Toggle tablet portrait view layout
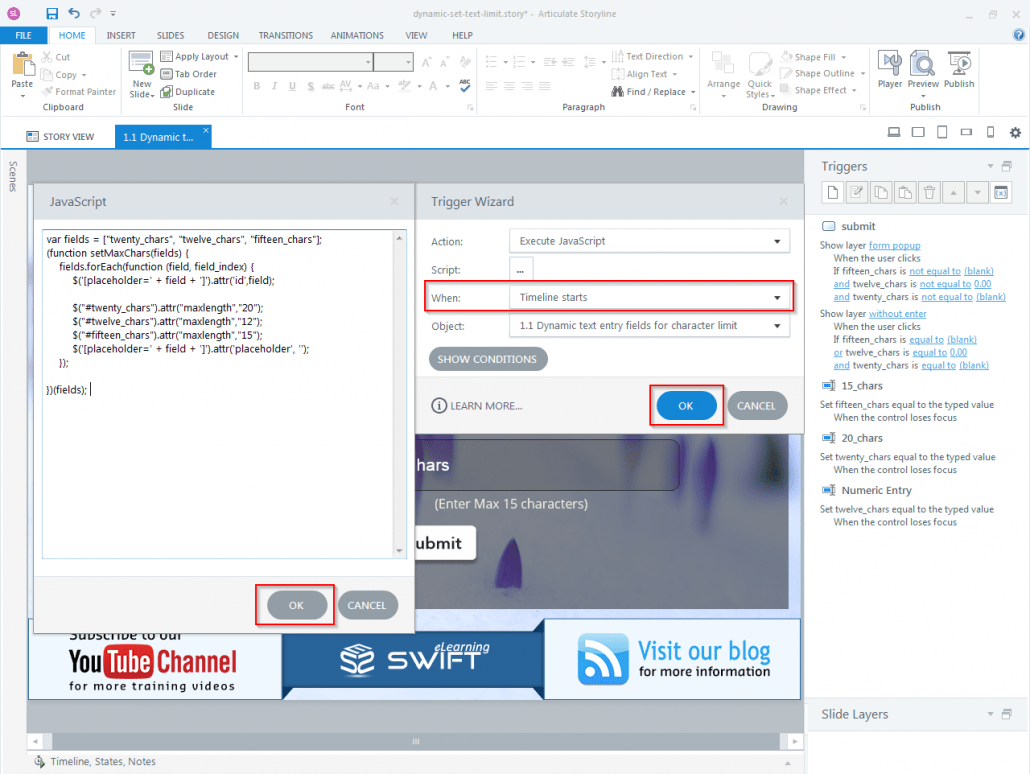 pos(942,132)
